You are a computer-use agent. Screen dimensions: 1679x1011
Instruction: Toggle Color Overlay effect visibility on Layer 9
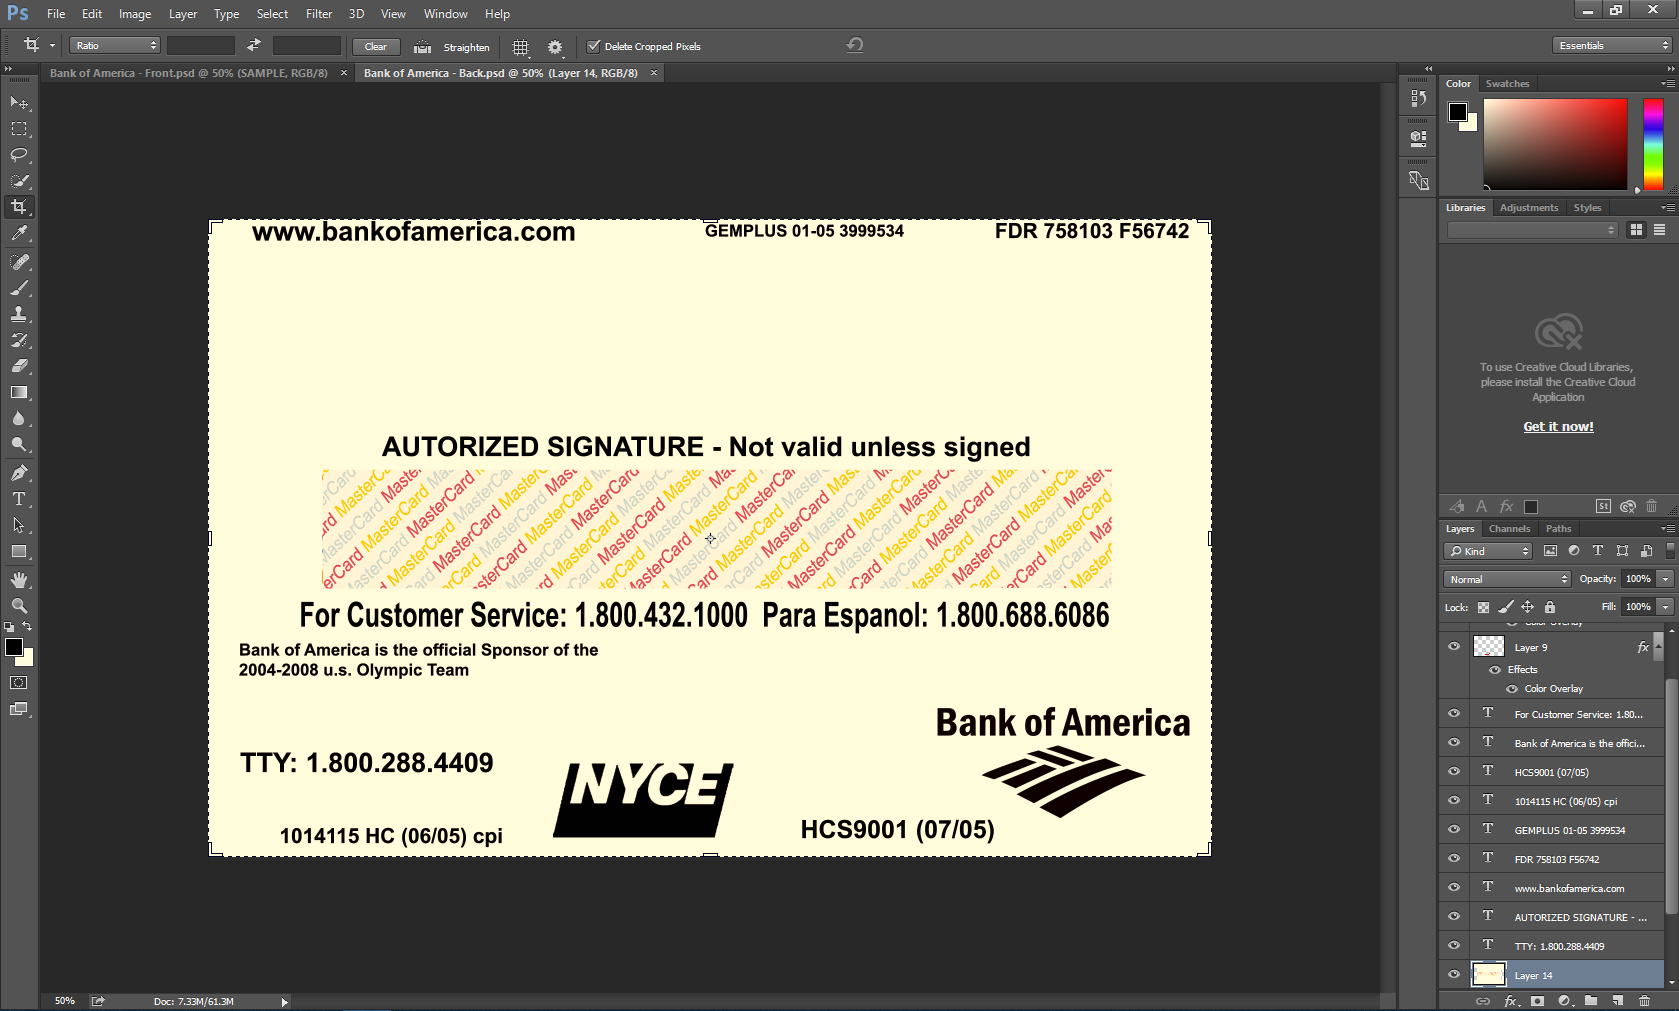(x=1512, y=689)
